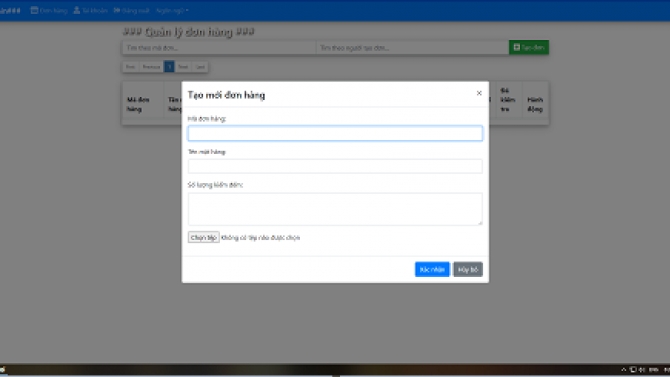Screen dimensions: 670x377
Task: Go to Last page in pagination
Action: coord(200,67)
